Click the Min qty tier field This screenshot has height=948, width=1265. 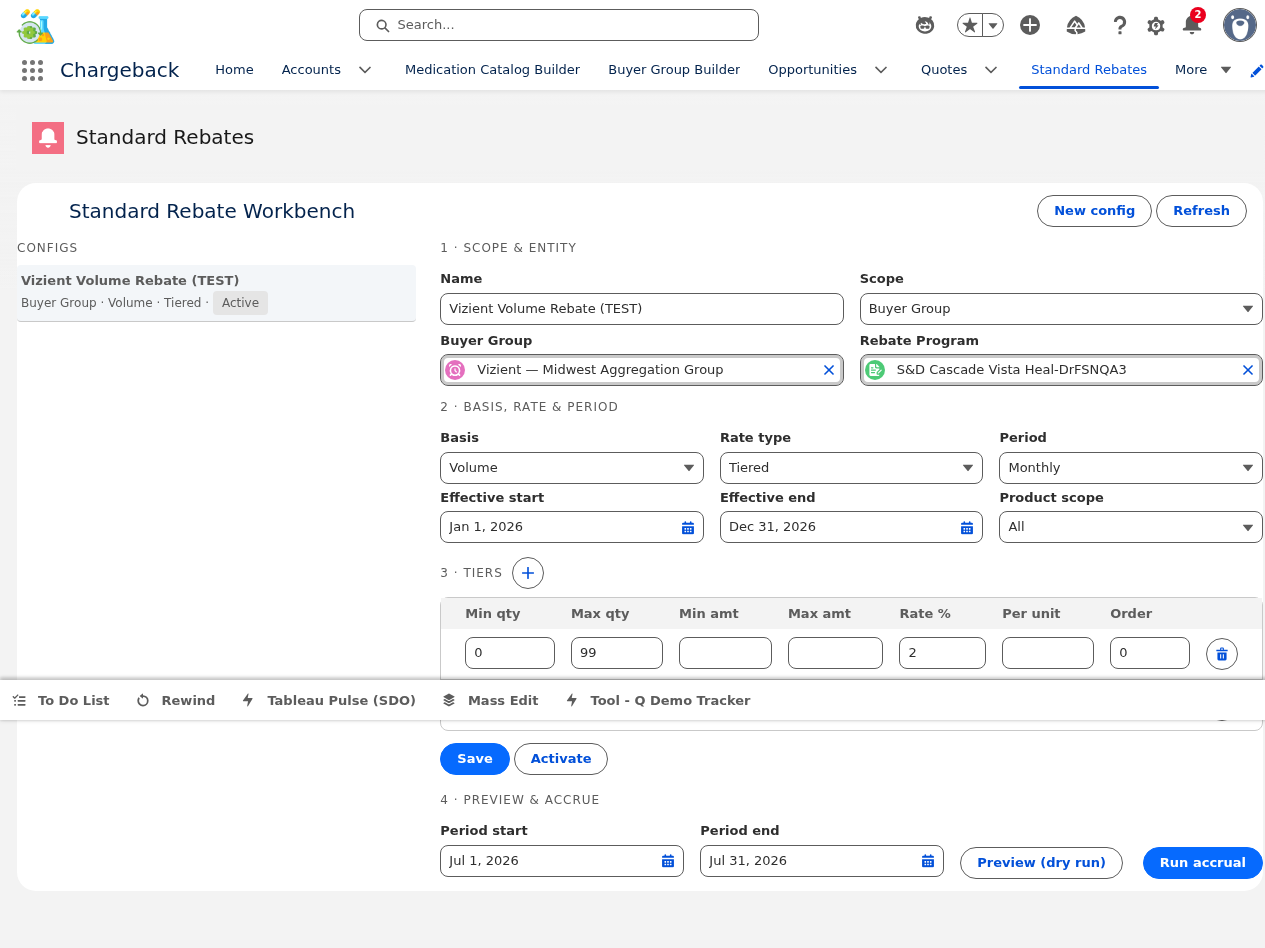tap(510, 653)
